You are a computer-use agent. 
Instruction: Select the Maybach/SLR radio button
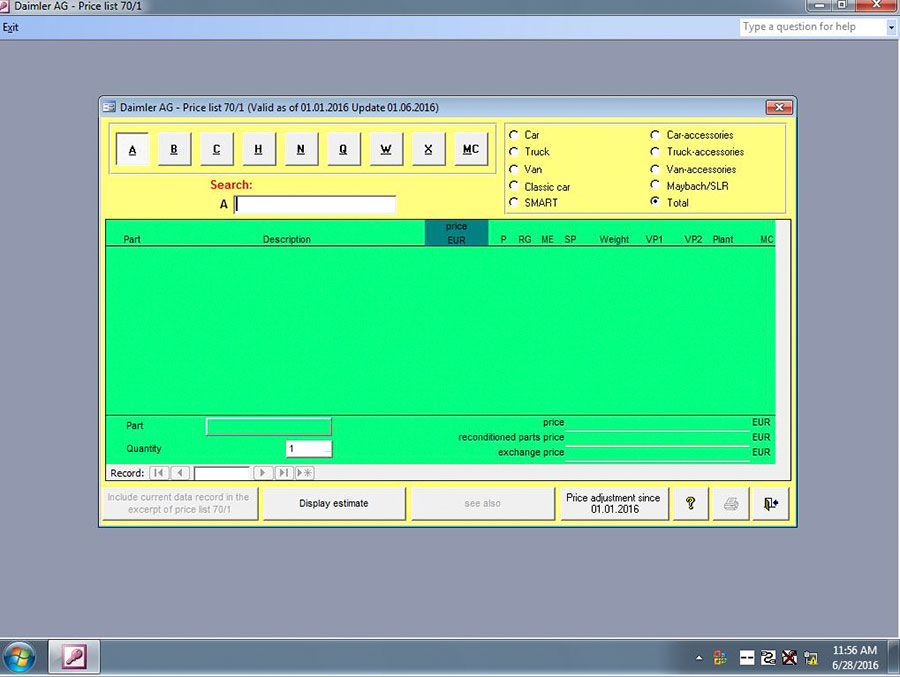pos(656,186)
